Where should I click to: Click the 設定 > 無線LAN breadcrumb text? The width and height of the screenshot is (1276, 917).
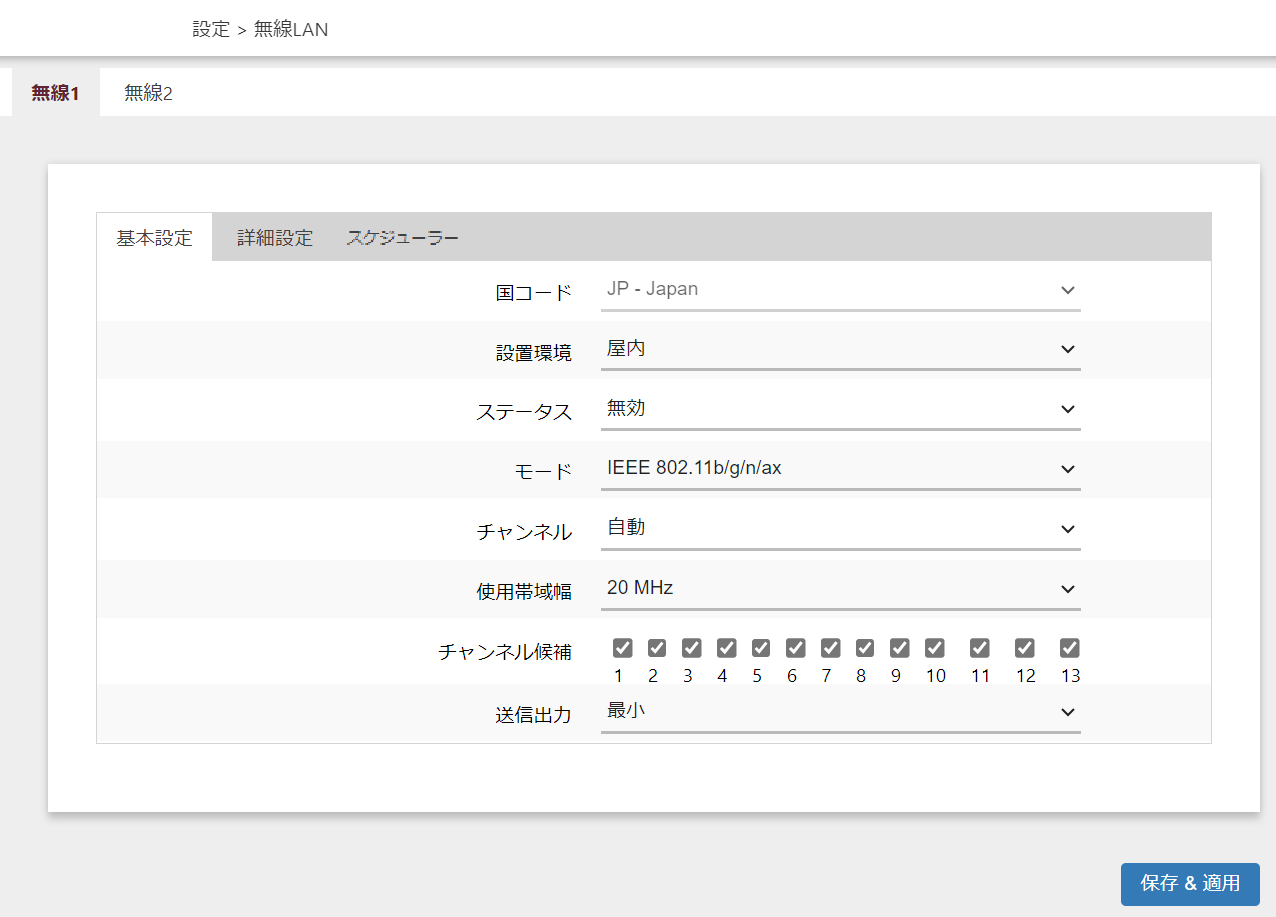pyautogui.click(x=260, y=30)
